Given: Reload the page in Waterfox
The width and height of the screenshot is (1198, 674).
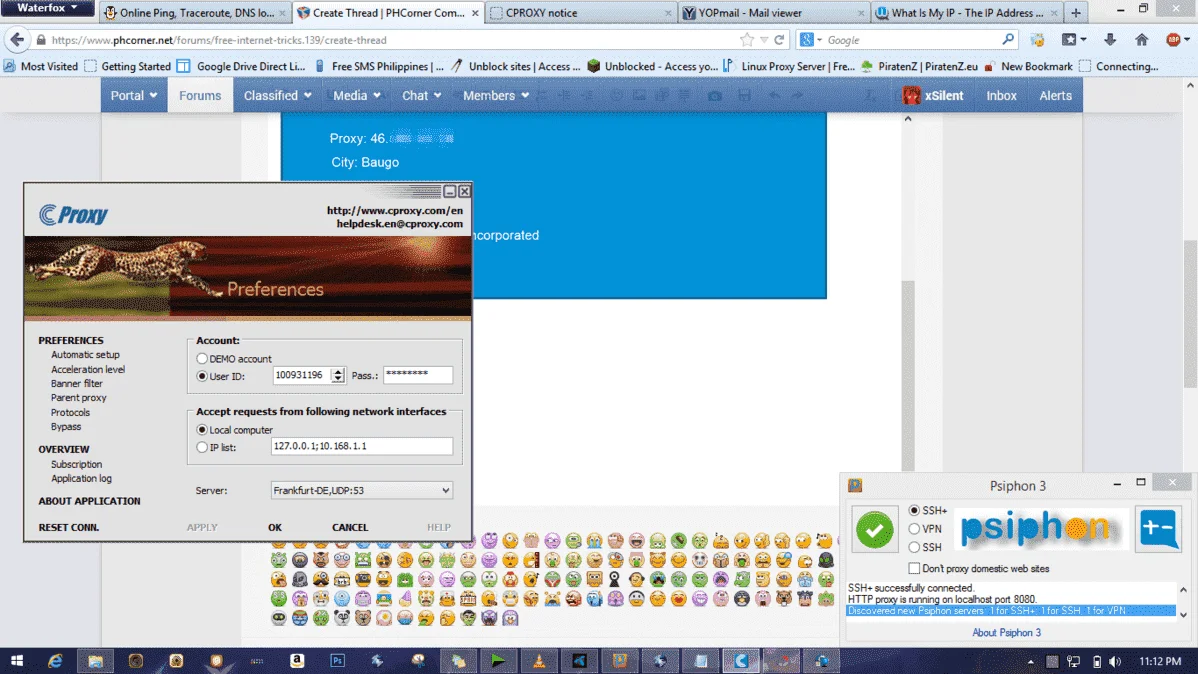Looking at the screenshot, I should [779, 40].
